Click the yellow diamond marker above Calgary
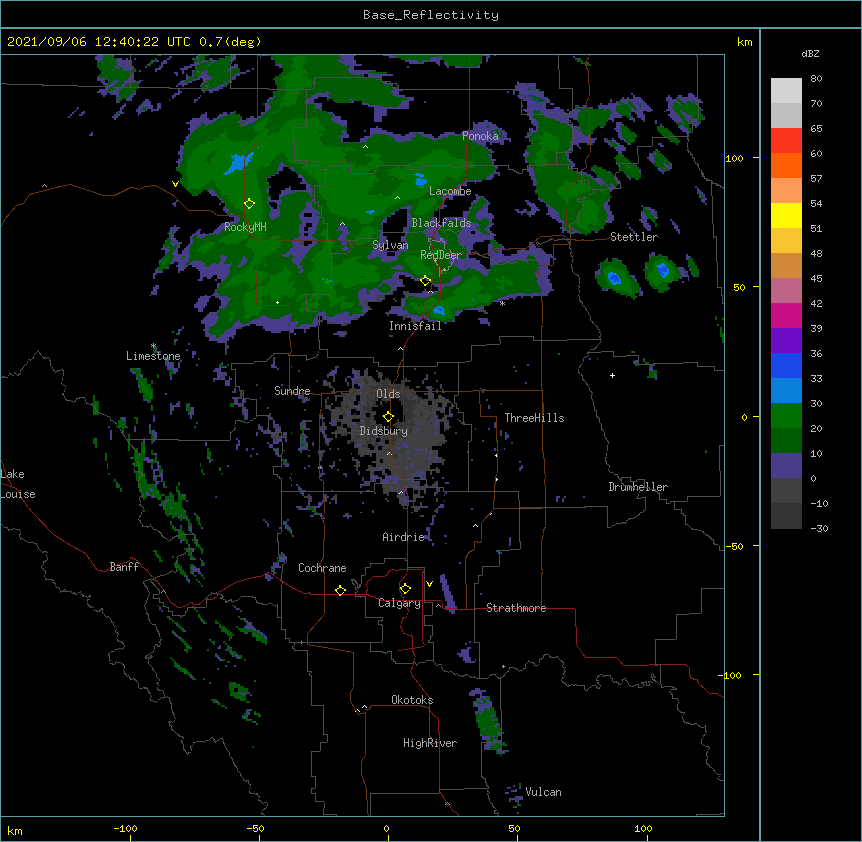862x842 pixels. [x=405, y=589]
